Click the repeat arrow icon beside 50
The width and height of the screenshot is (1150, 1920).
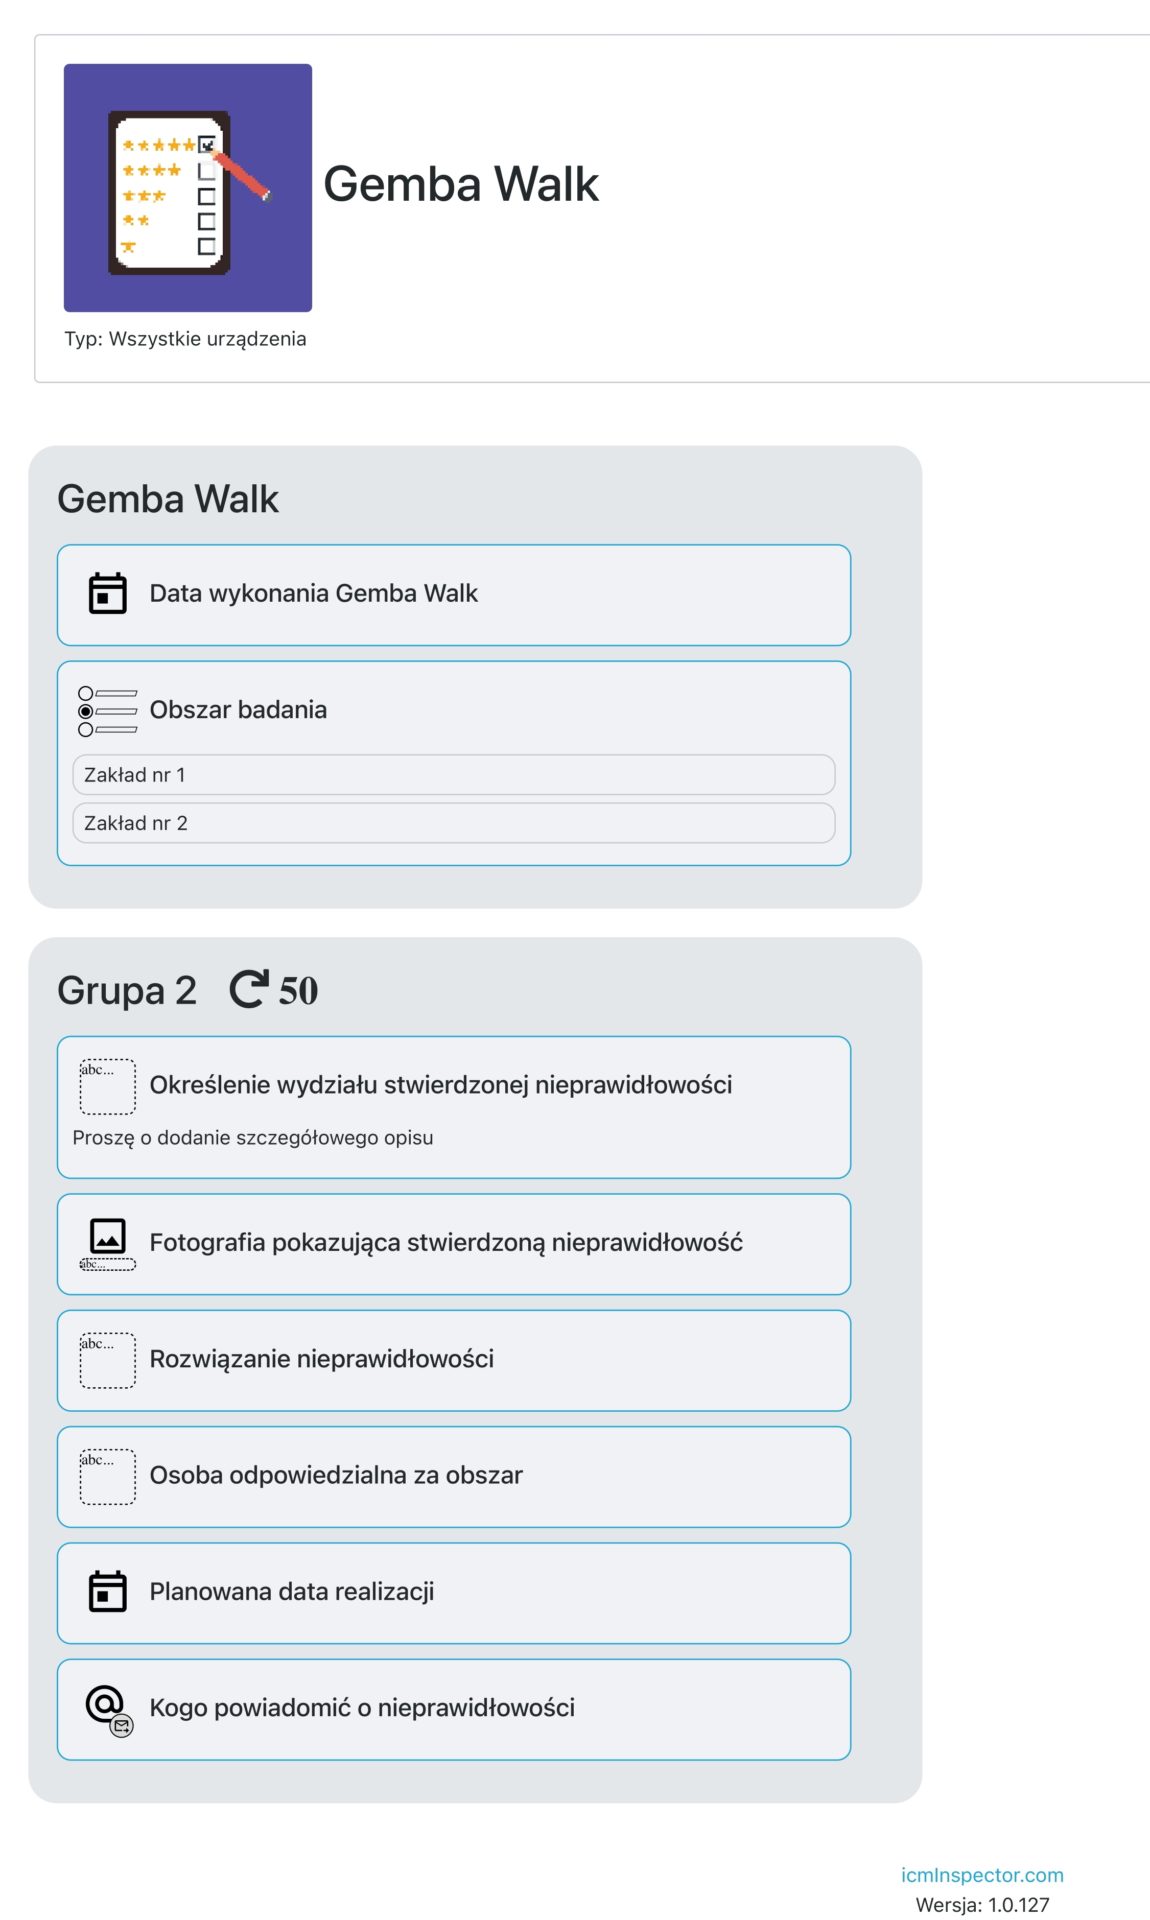(249, 990)
